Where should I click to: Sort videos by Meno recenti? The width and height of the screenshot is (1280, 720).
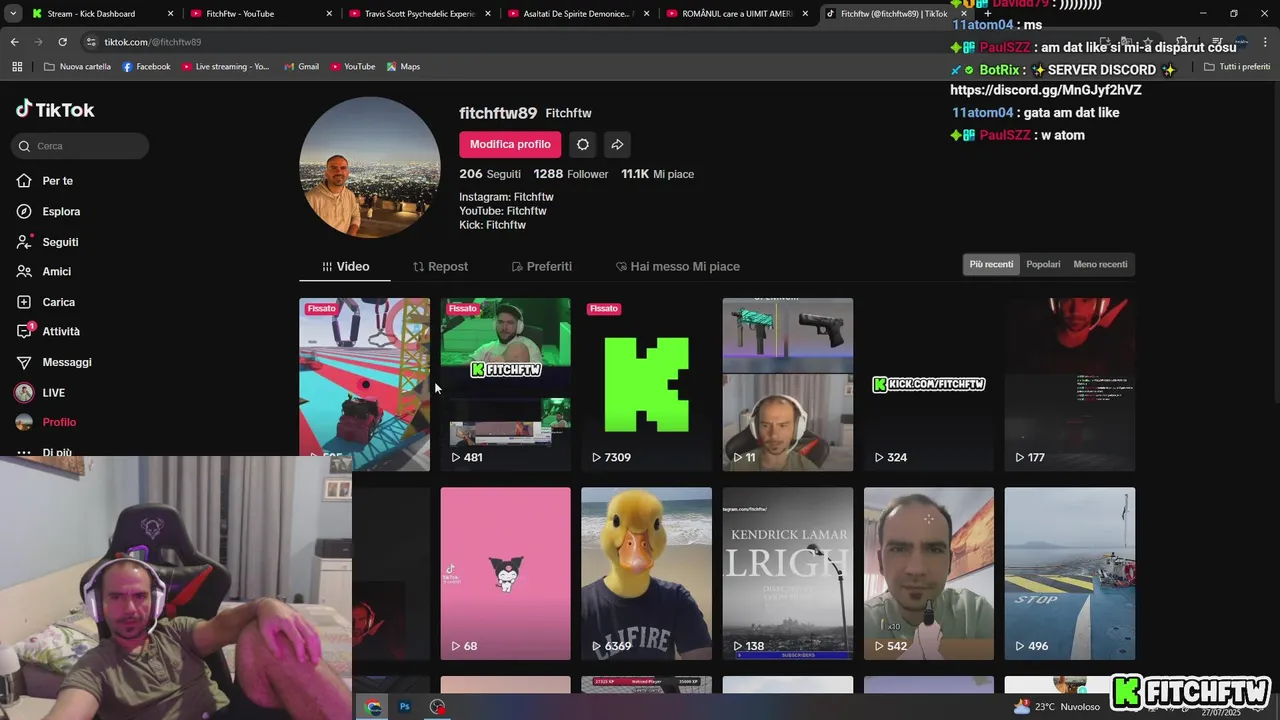point(1100,264)
